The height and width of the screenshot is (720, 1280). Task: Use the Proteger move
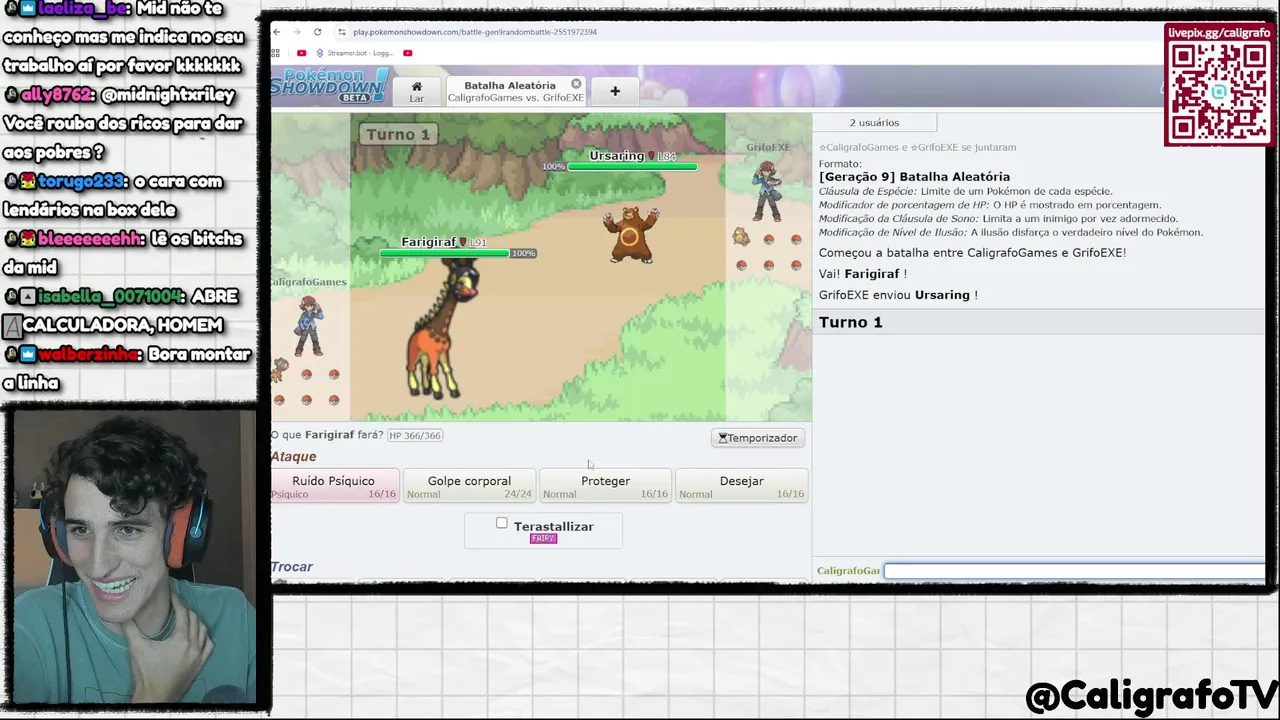coord(605,486)
